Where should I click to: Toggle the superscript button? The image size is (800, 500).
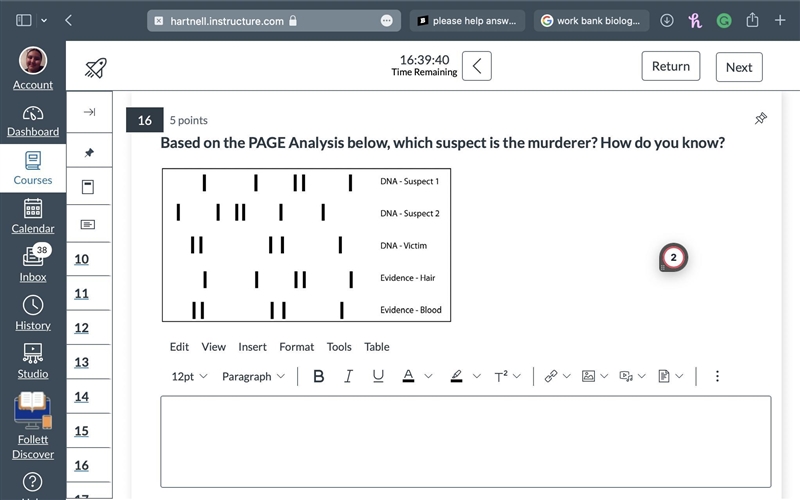(501, 377)
